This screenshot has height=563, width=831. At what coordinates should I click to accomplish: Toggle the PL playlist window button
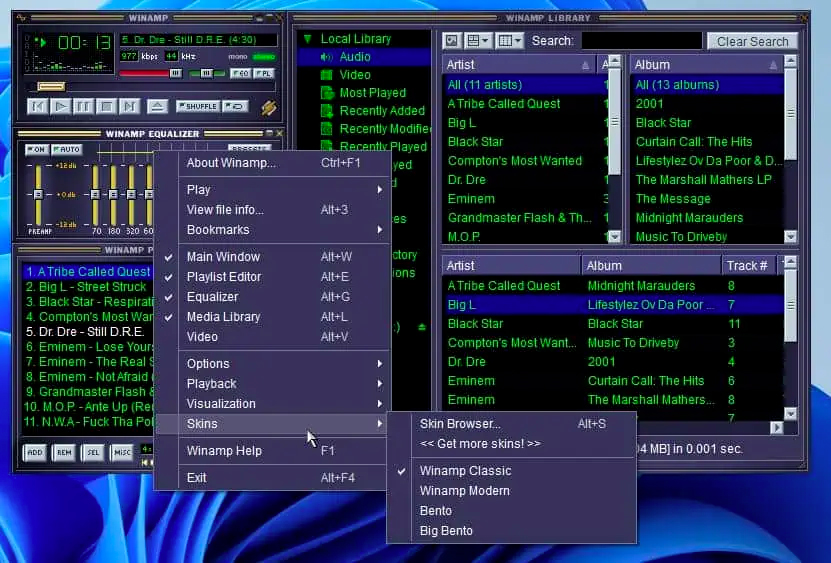click(x=263, y=73)
